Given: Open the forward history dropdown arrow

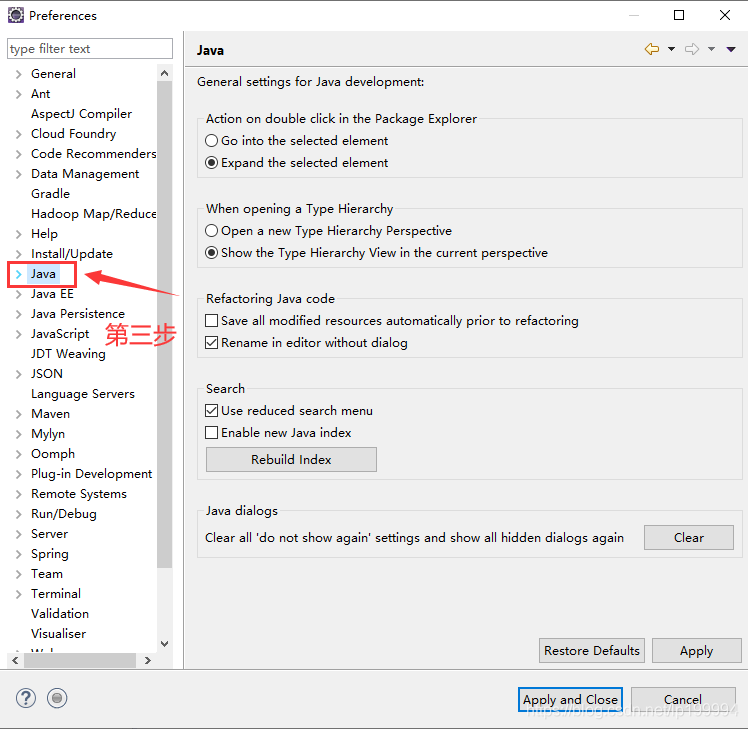Looking at the screenshot, I should click(x=711, y=49).
